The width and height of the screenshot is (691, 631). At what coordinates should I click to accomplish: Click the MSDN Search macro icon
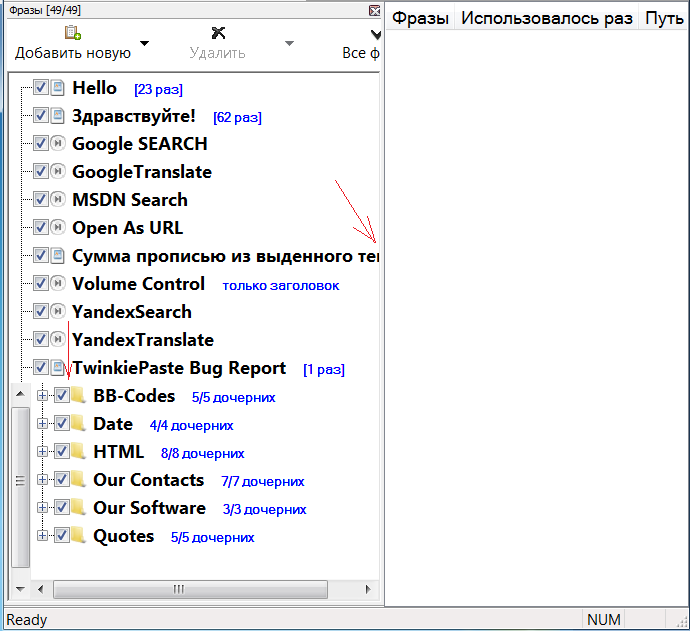57,200
